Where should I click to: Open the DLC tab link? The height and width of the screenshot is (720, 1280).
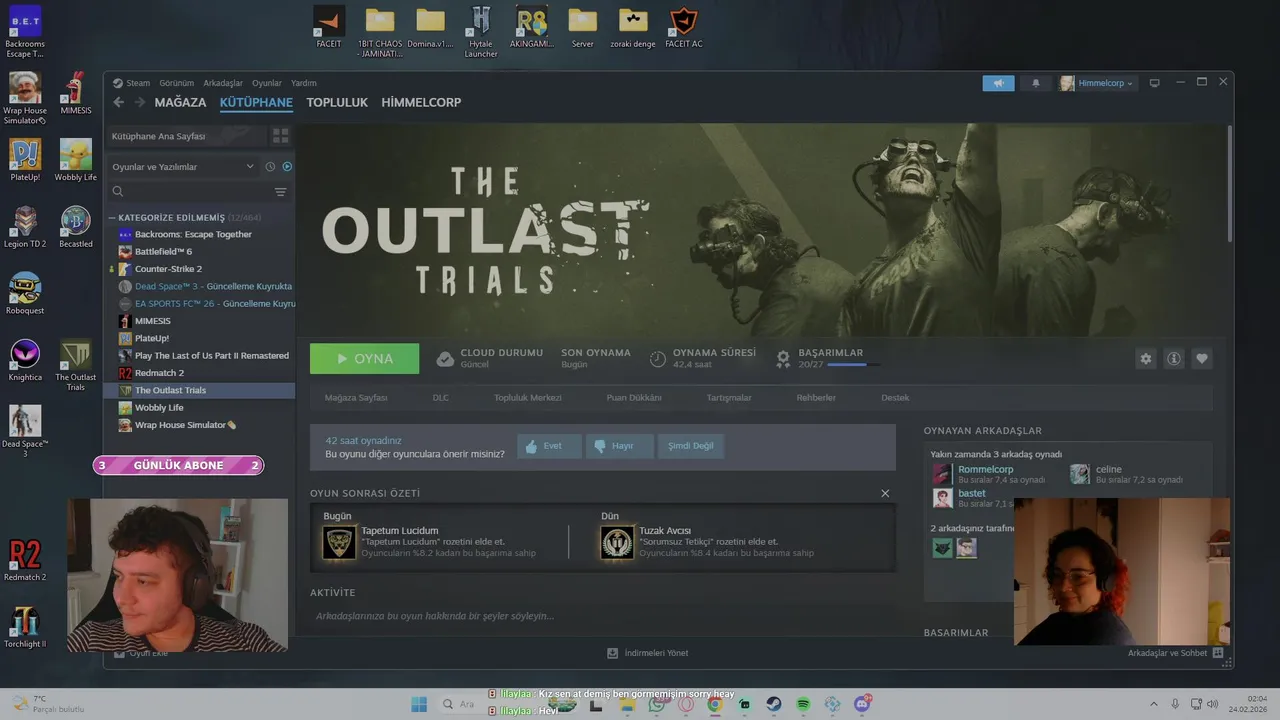pyautogui.click(x=441, y=397)
